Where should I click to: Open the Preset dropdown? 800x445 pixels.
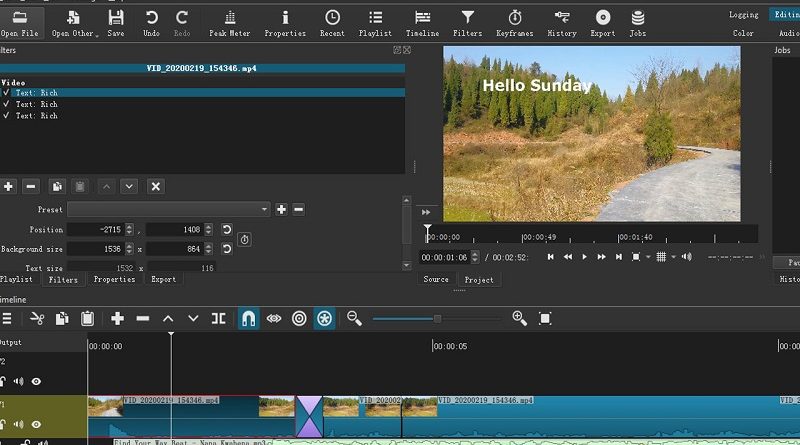(168, 209)
